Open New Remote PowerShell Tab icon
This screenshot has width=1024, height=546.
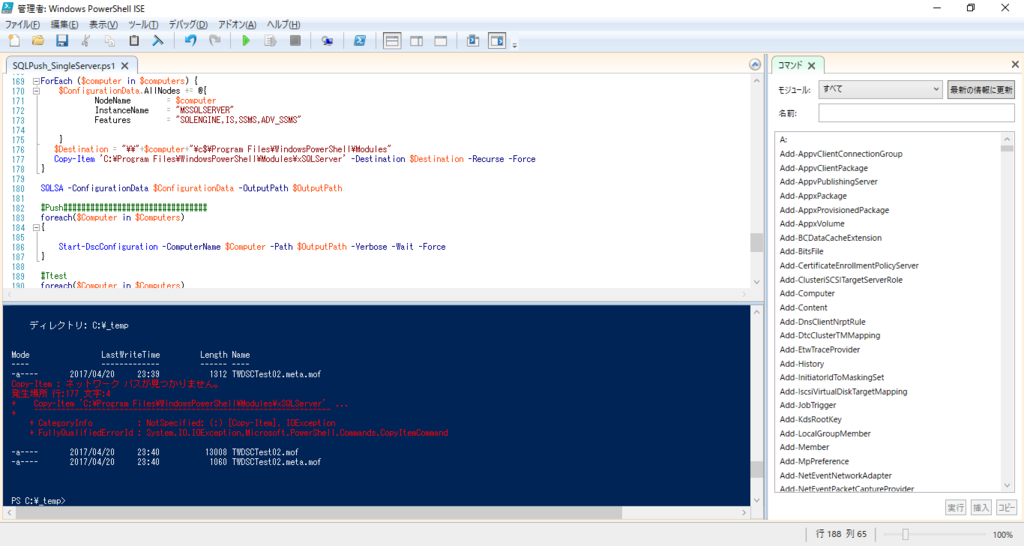coord(327,41)
